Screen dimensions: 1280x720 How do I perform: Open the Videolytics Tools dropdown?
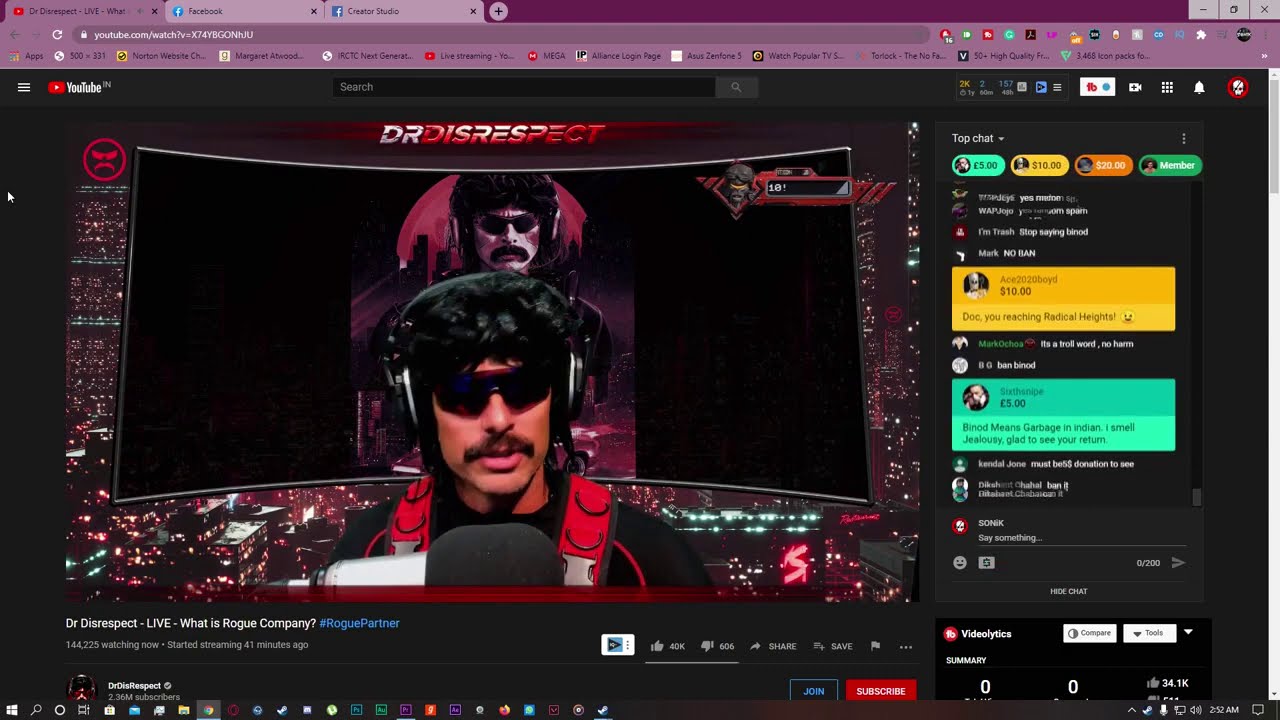click(x=1148, y=633)
